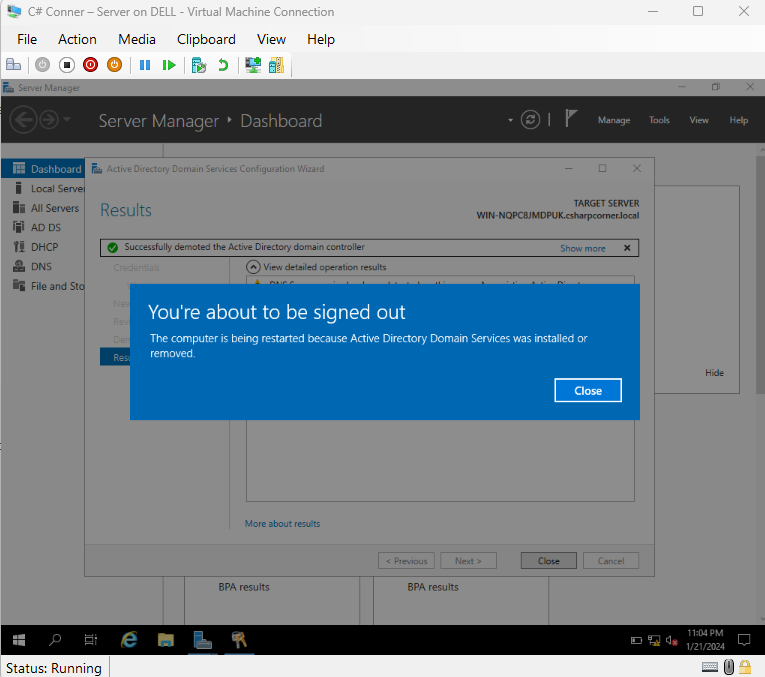Click Show more in the demotion message
The height and width of the screenshot is (677, 765).
pos(583,248)
